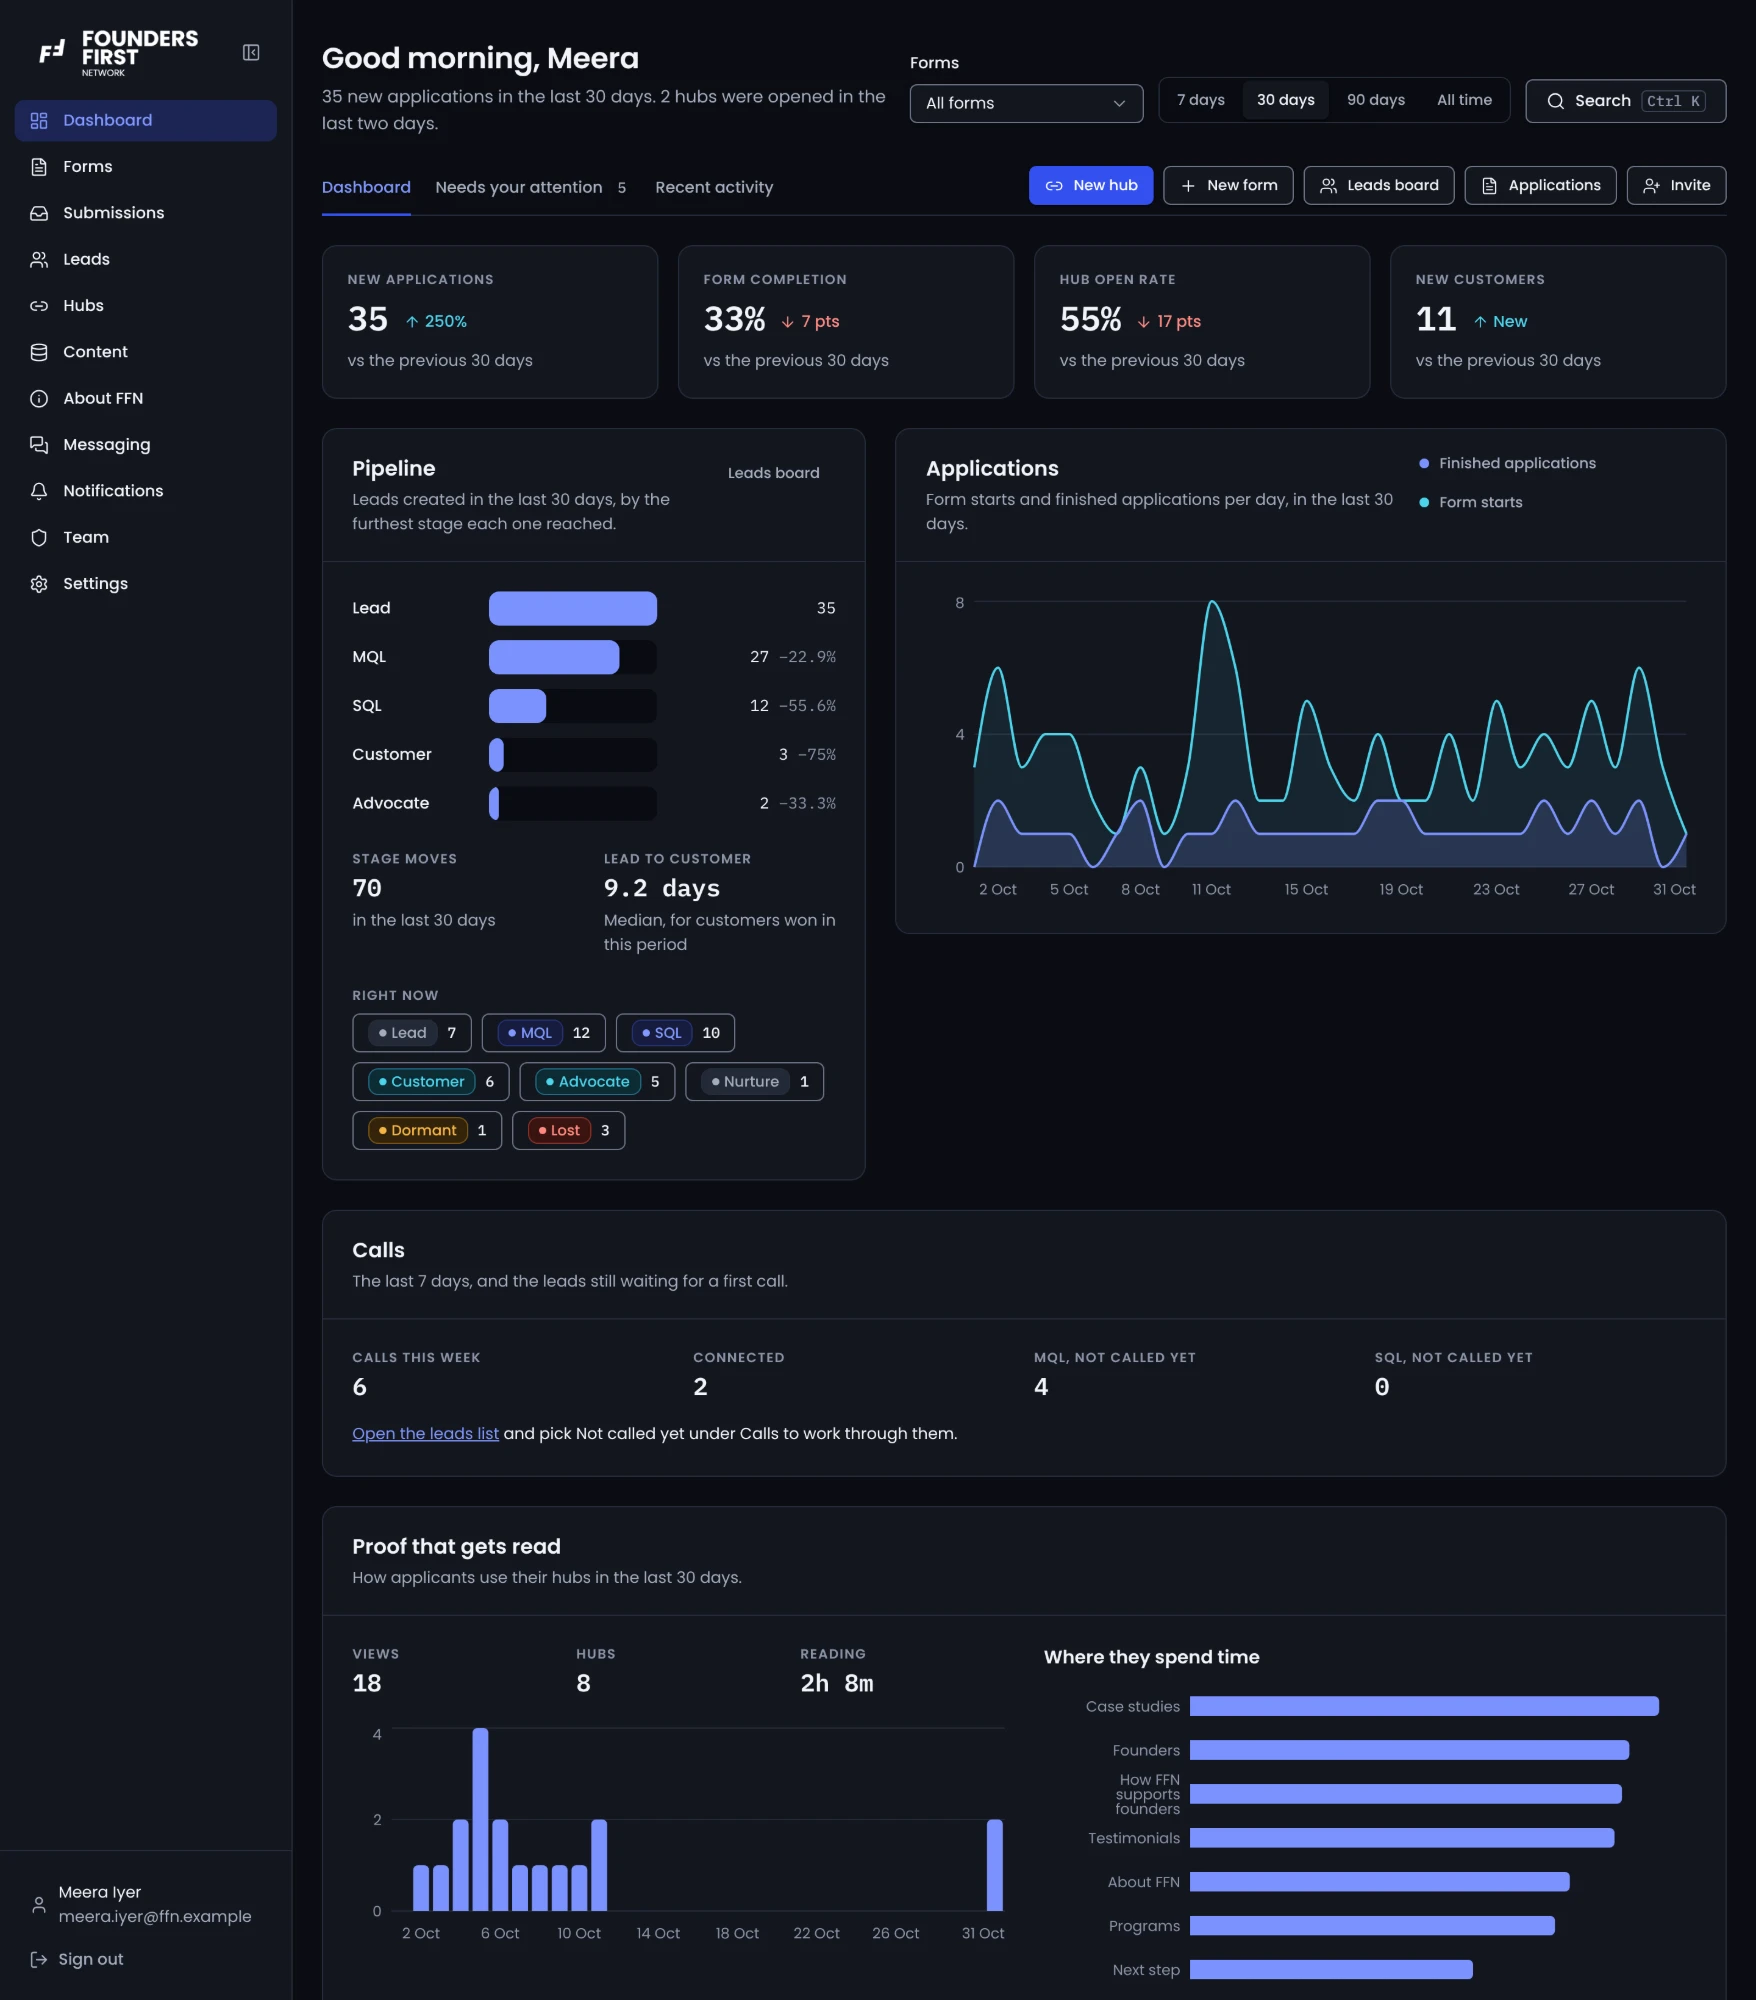1756x2000 pixels.
Task: Open the Leads section in sidebar
Action: coord(146,259)
